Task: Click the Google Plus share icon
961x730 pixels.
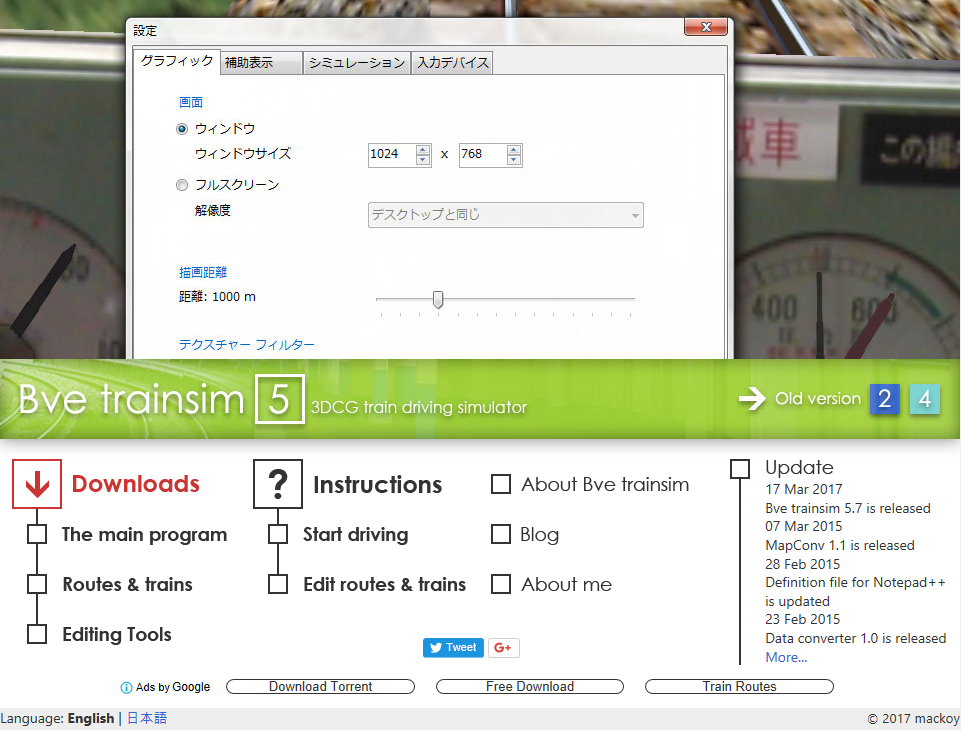Action: coord(503,648)
